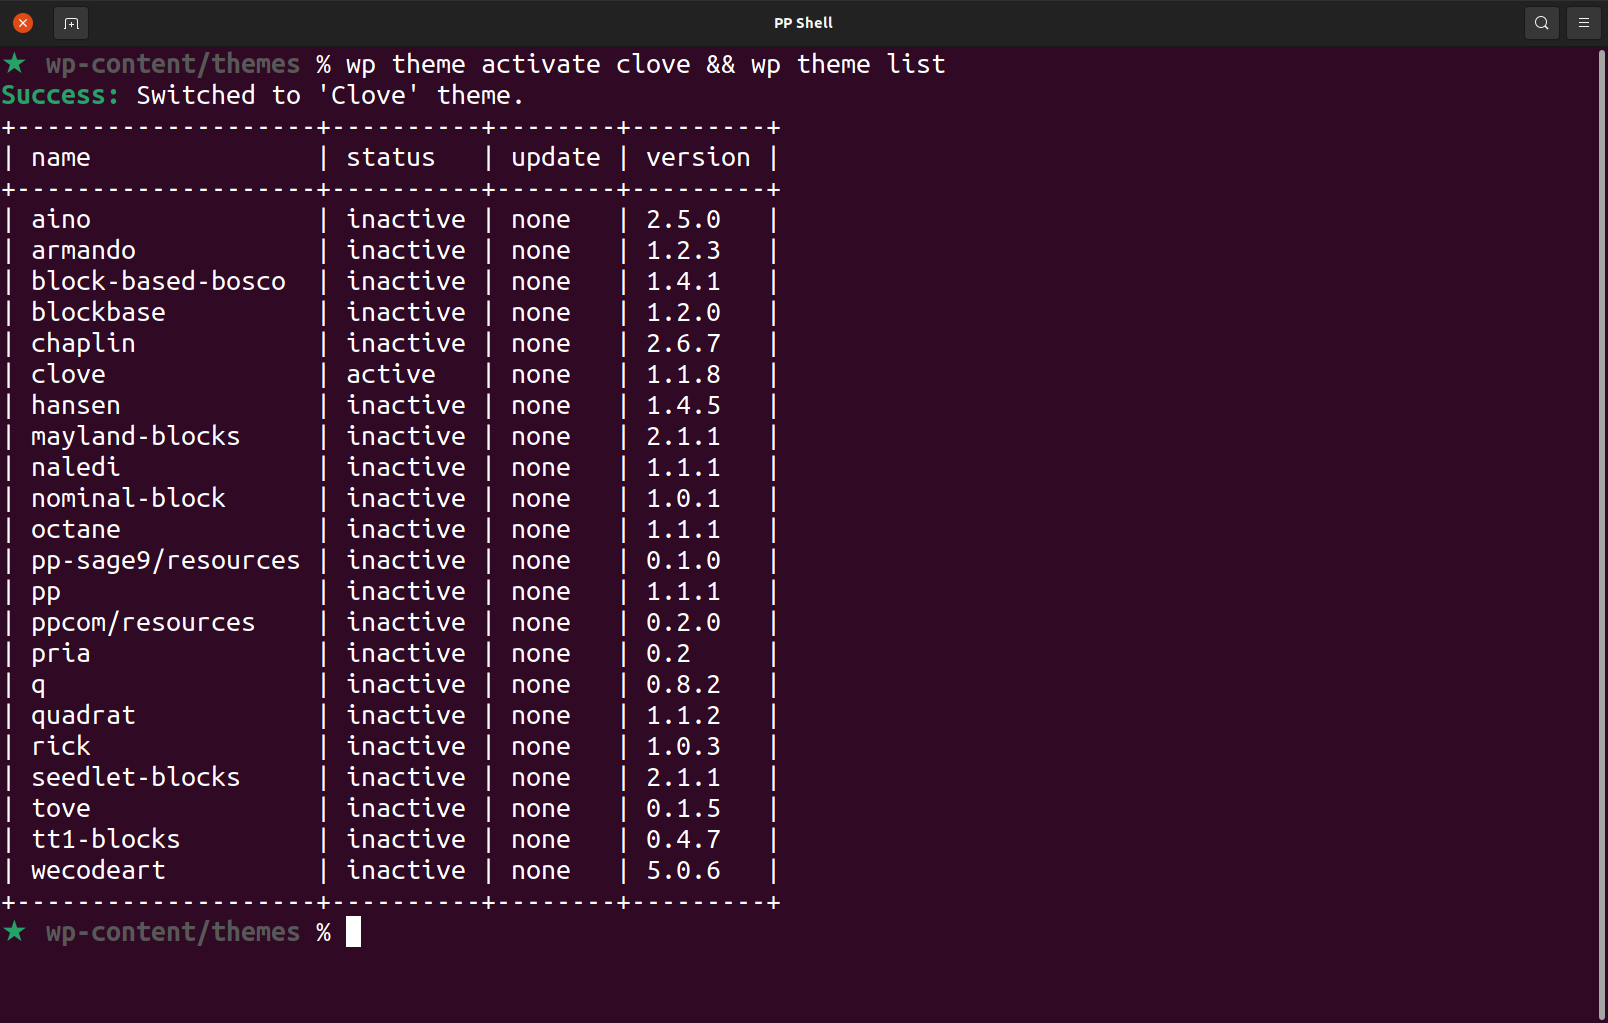This screenshot has width=1608, height=1023.
Task: Click the 'PP Shell' window title
Action: 803,22
